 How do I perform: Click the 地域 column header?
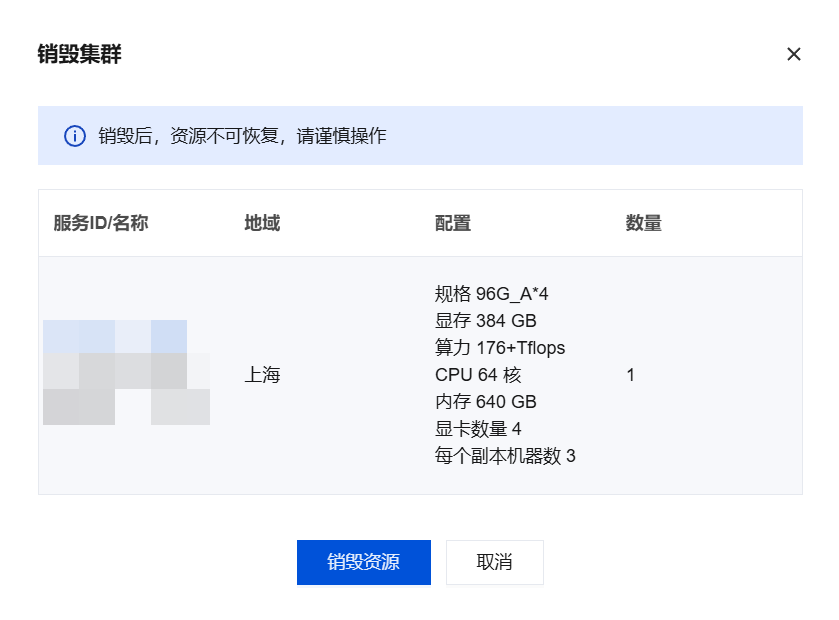262,223
